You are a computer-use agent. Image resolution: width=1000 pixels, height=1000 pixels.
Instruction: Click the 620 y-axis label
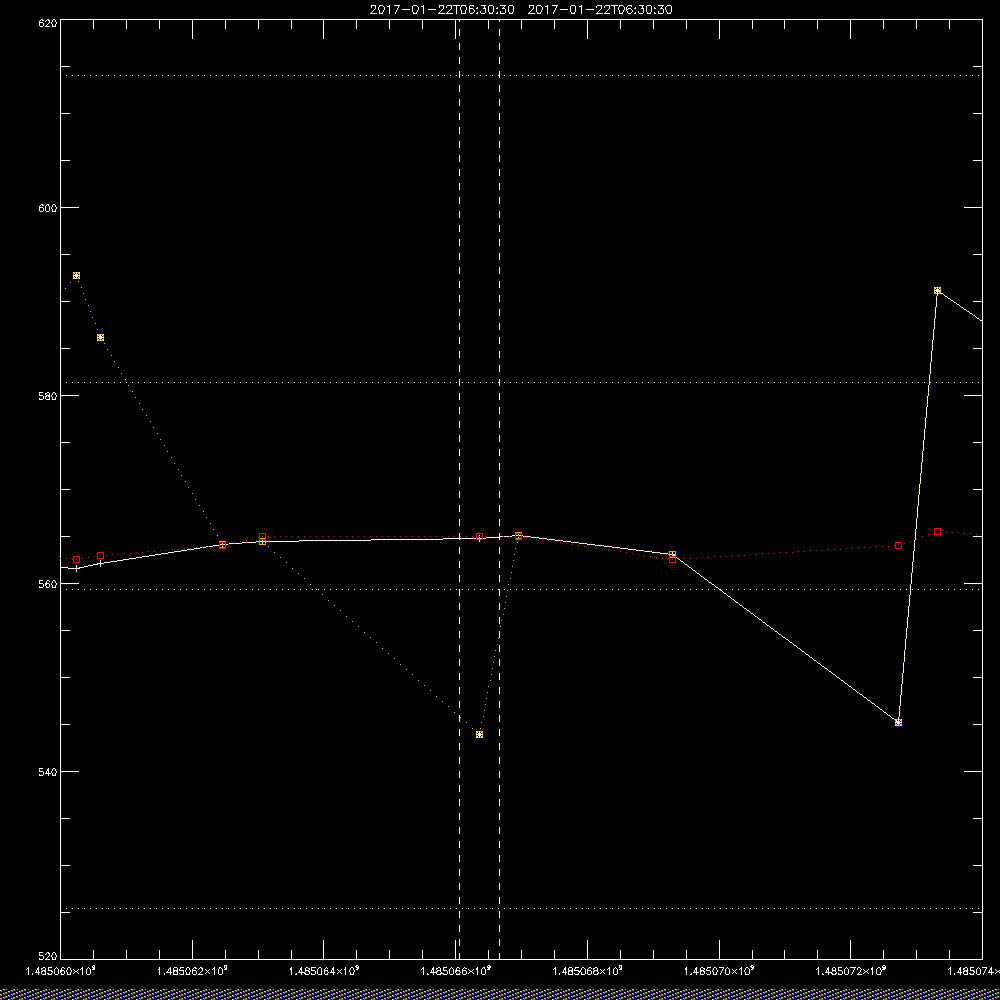(x=48, y=22)
